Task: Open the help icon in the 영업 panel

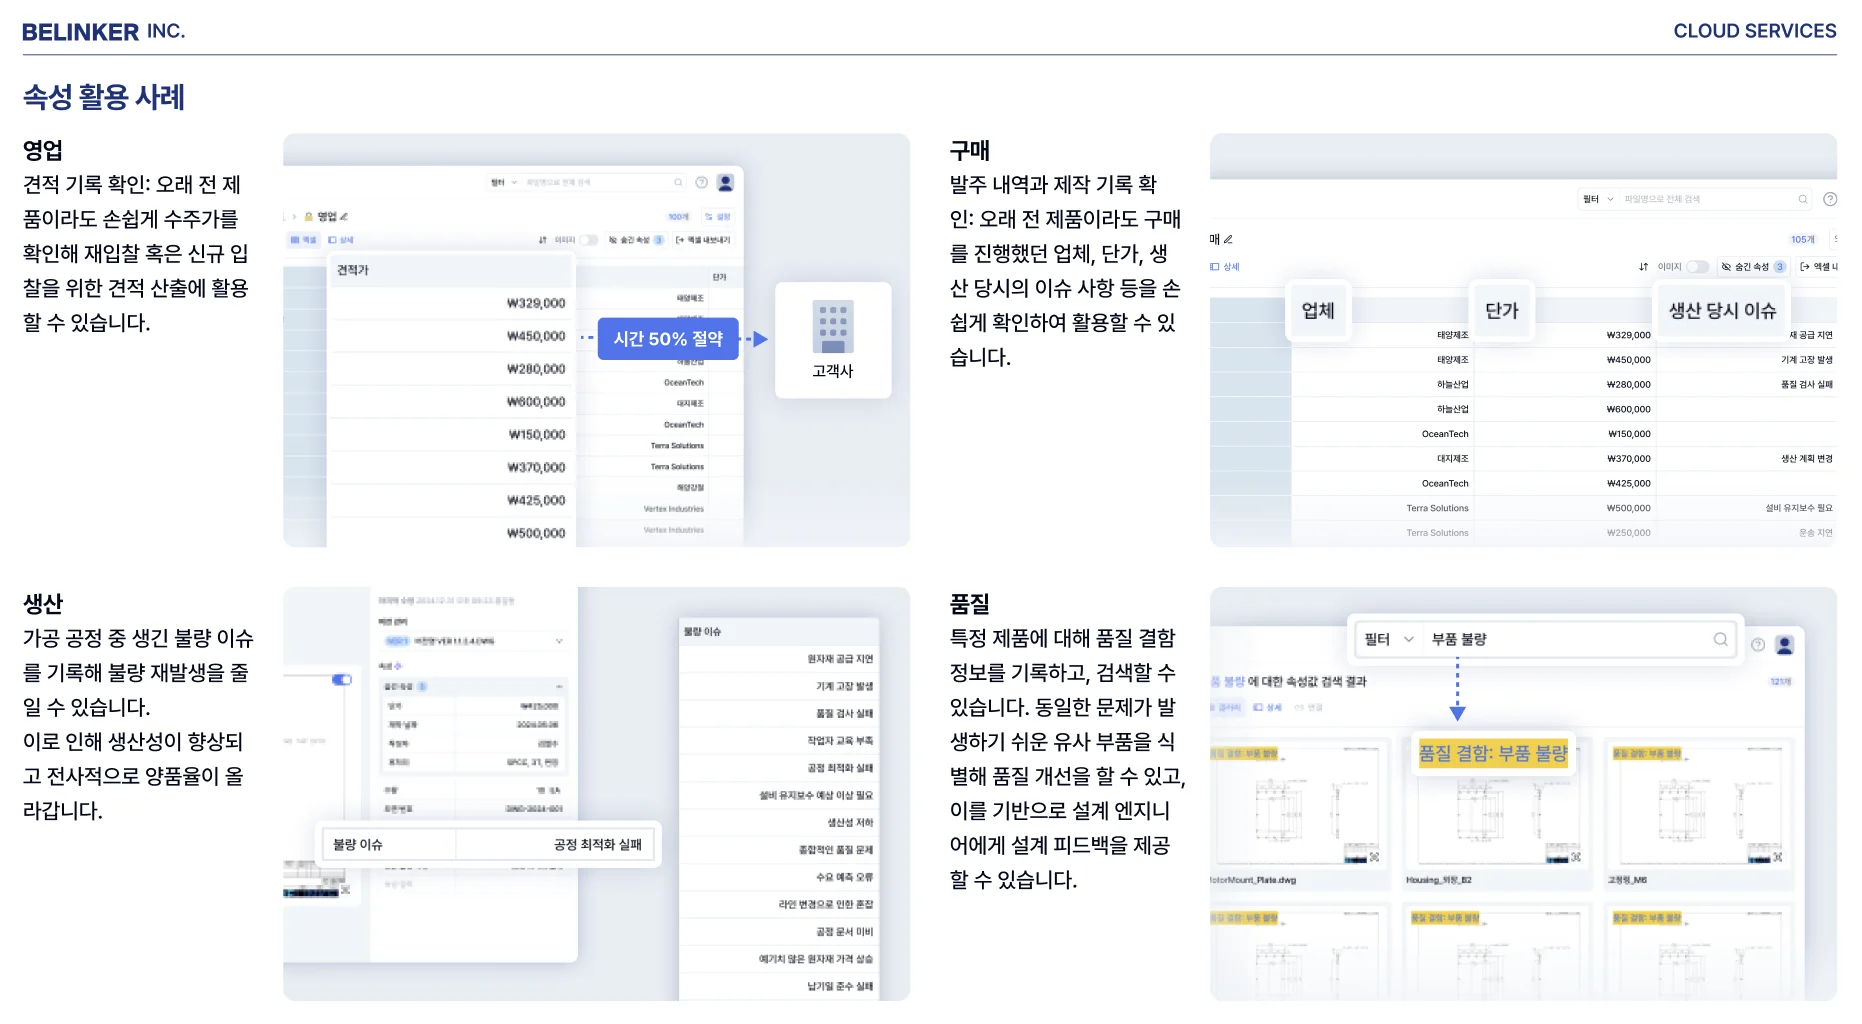Action: [702, 182]
